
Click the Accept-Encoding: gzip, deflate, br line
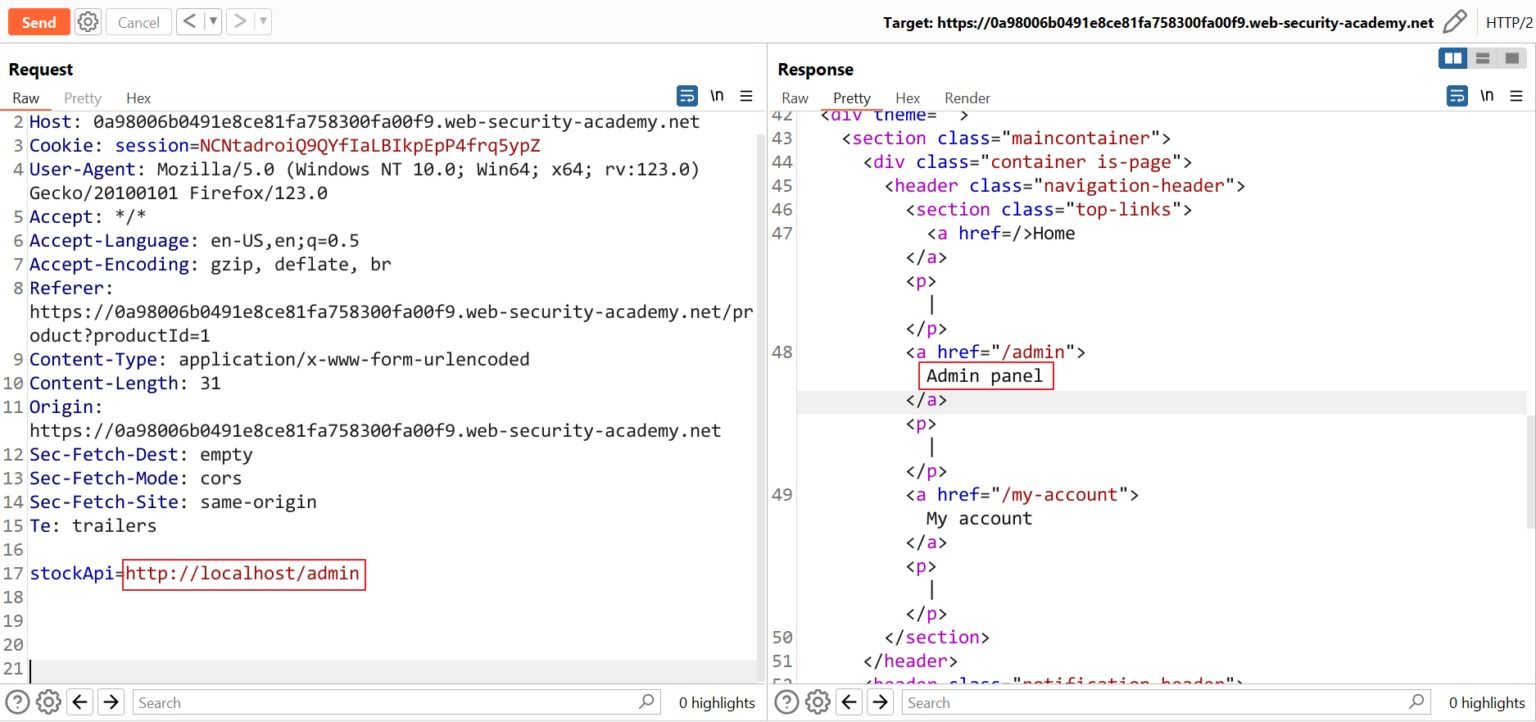click(x=210, y=265)
